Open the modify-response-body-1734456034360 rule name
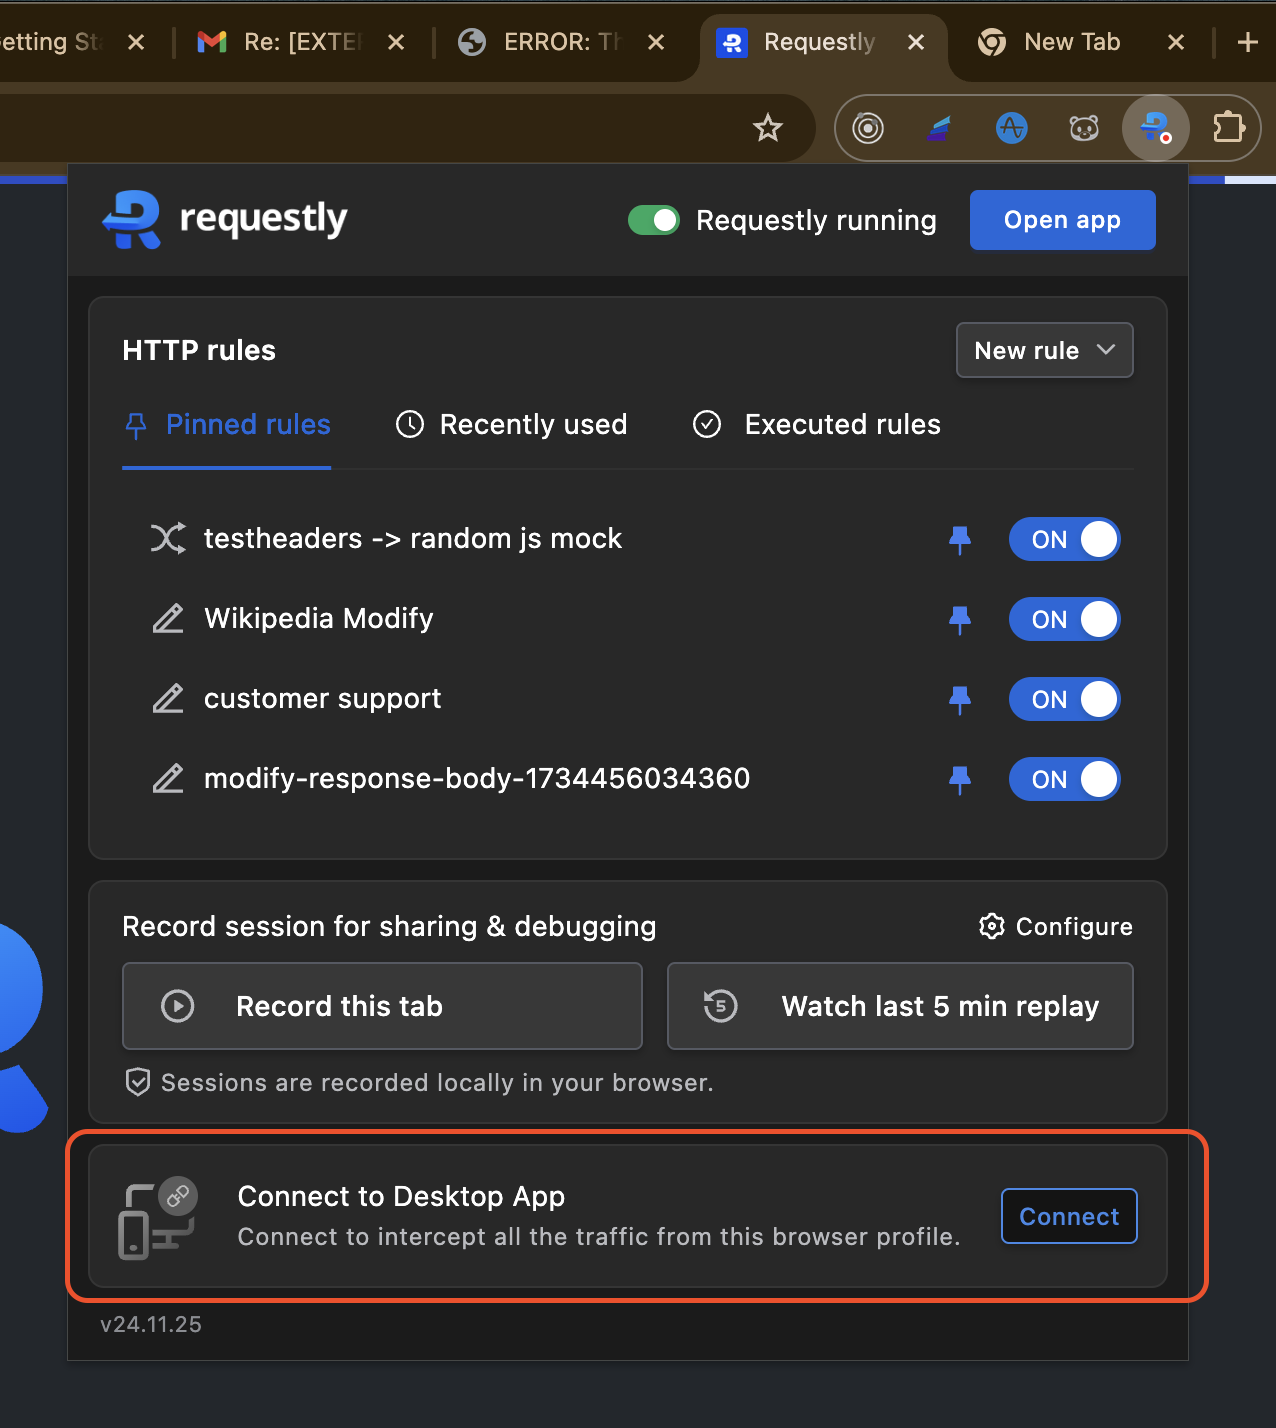The width and height of the screenshot is (1276, 1428). click(x=477, y=778)
